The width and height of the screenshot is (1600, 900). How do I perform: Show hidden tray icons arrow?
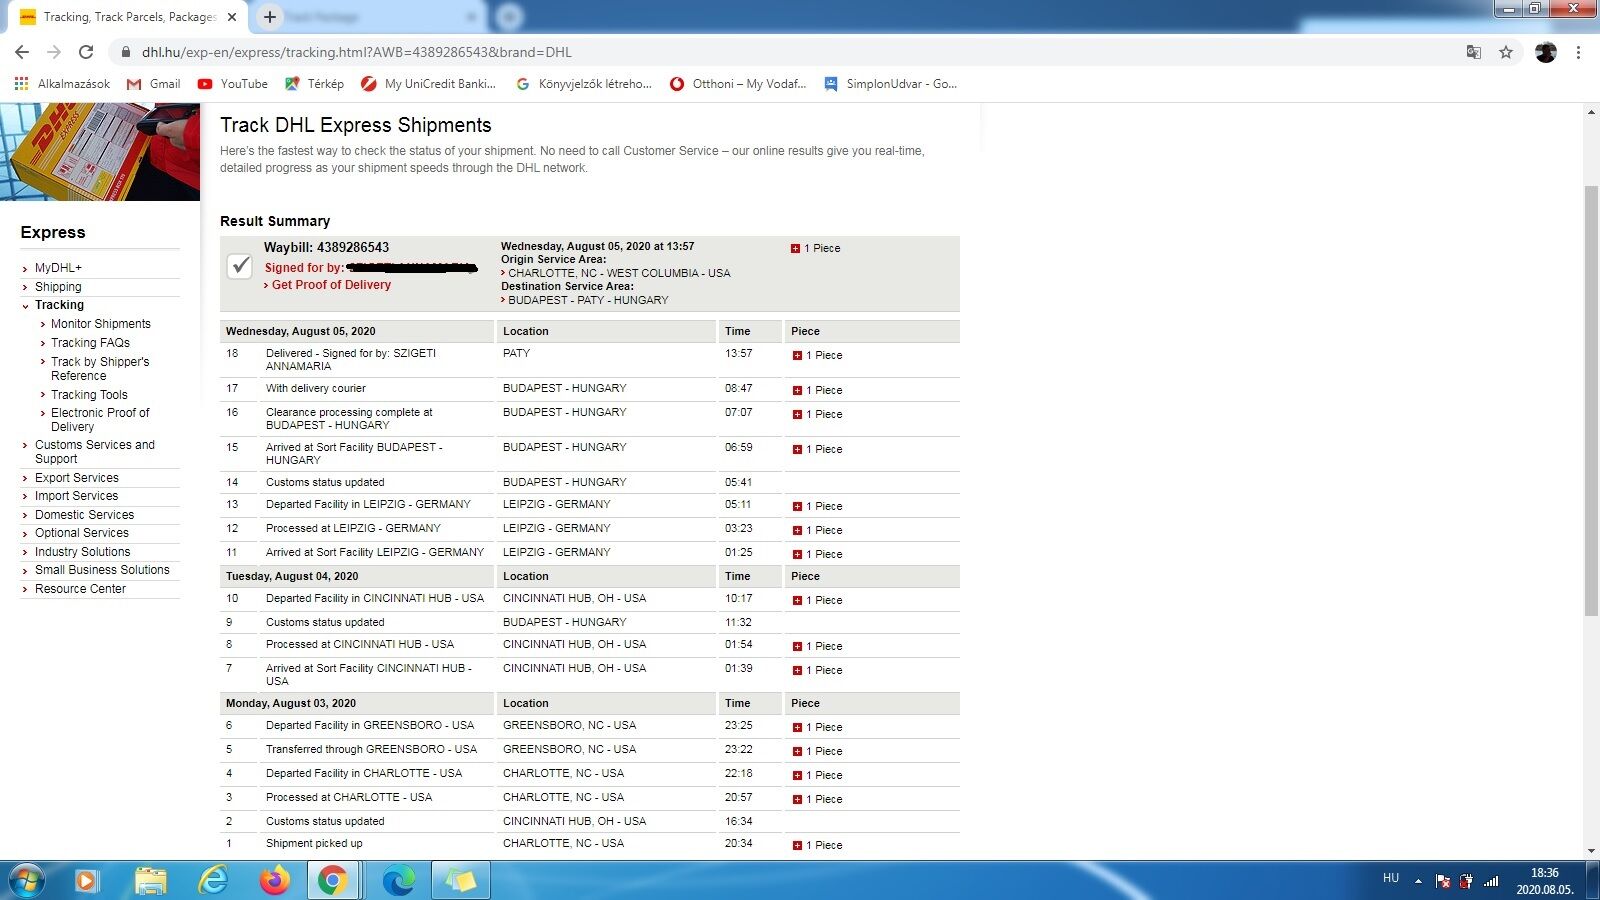pyautogui.click(x=1418, y=881)
